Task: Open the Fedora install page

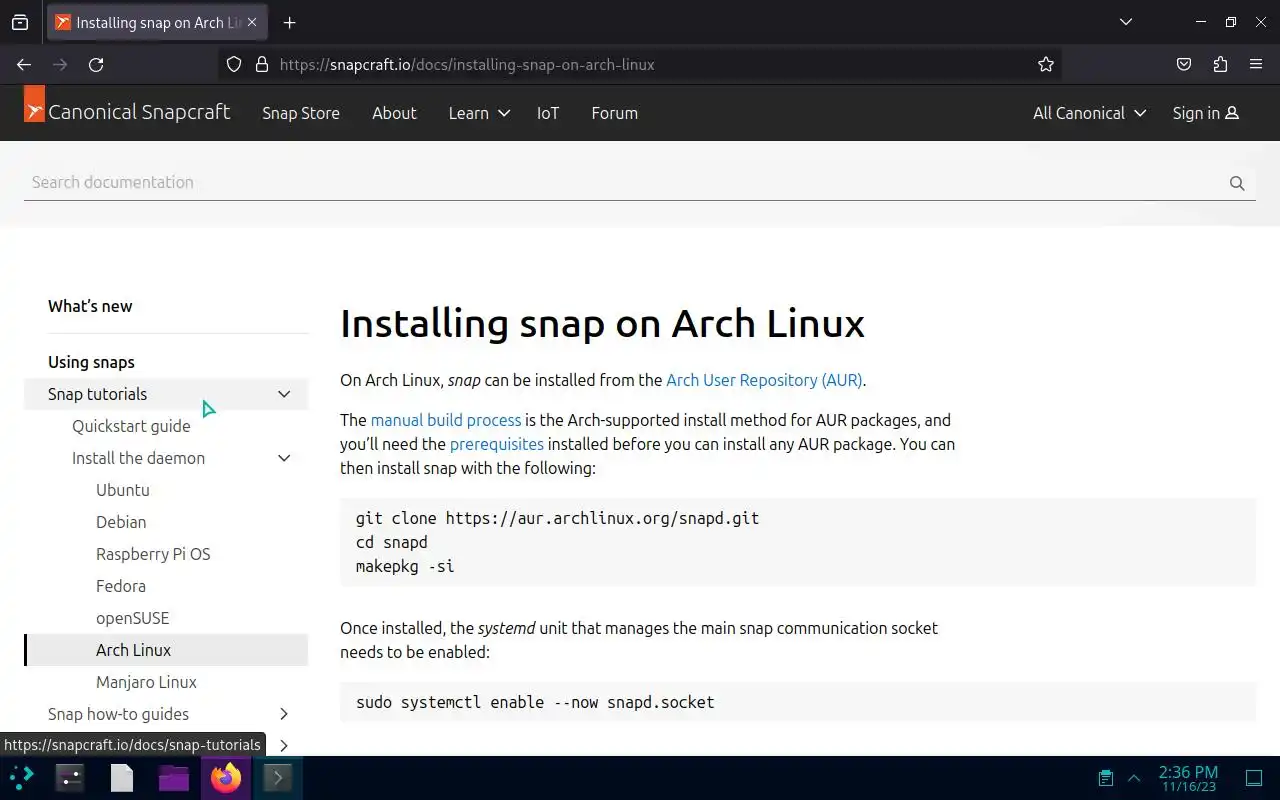Action: [121, 586]
